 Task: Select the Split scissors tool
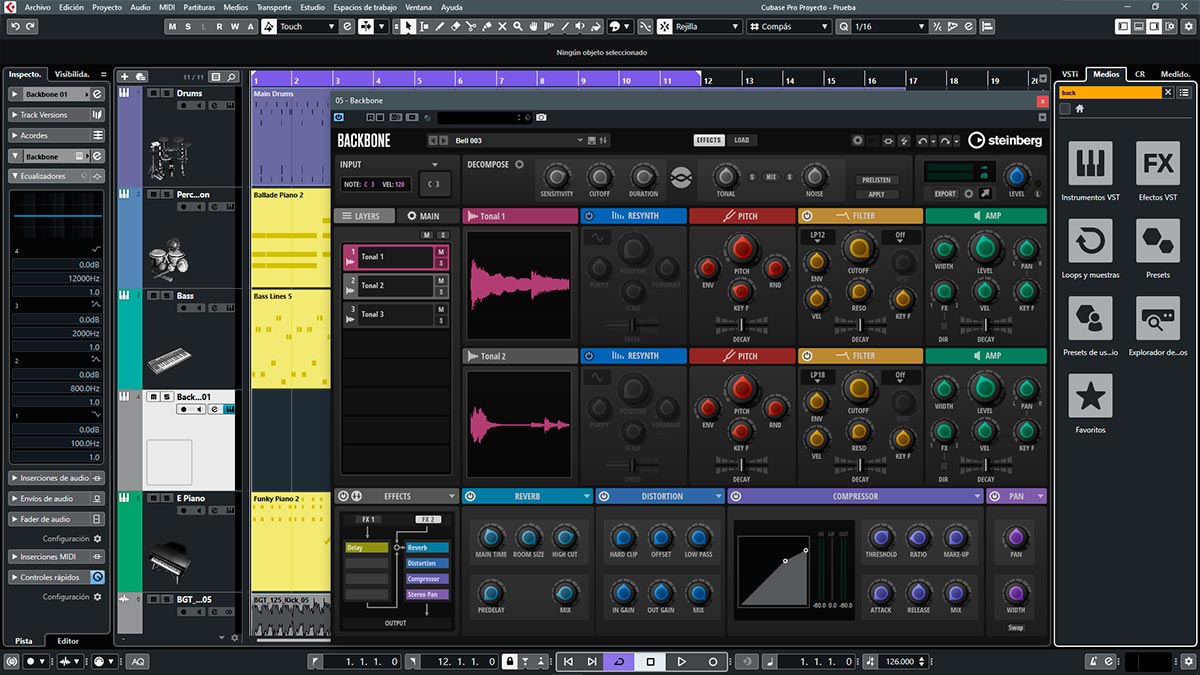coord(471,27)
